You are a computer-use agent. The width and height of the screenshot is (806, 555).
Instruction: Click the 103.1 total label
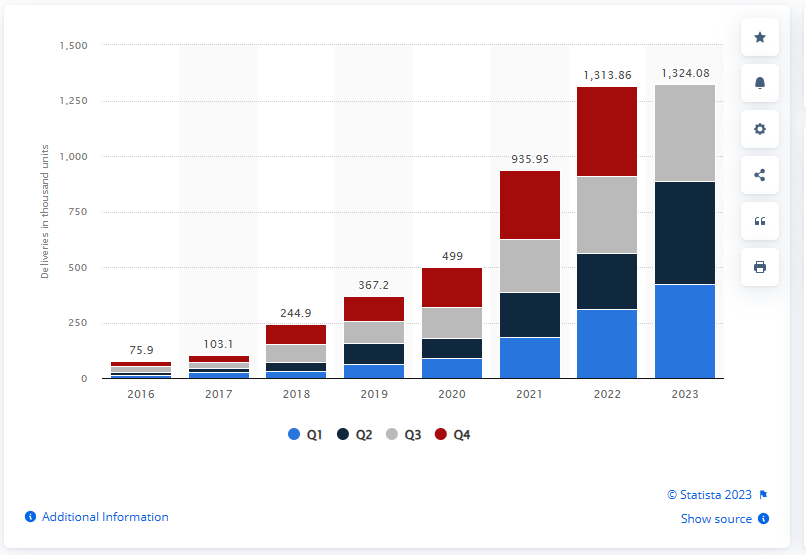218,344
